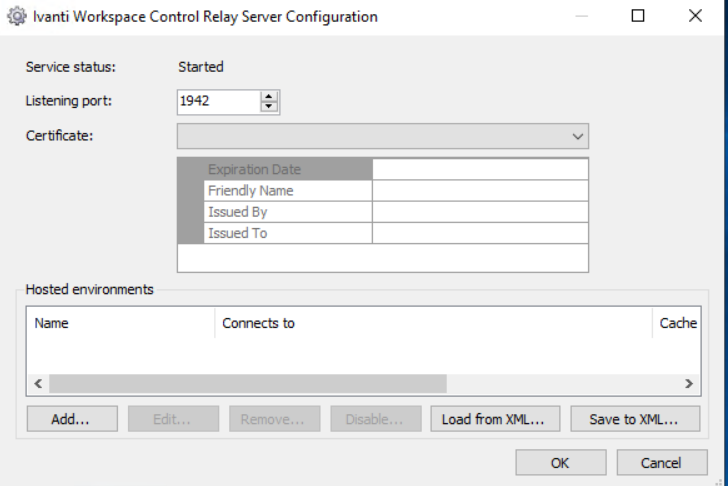728x486 pixels.
Task: Click the Disable... button
Action: [376, 419]
